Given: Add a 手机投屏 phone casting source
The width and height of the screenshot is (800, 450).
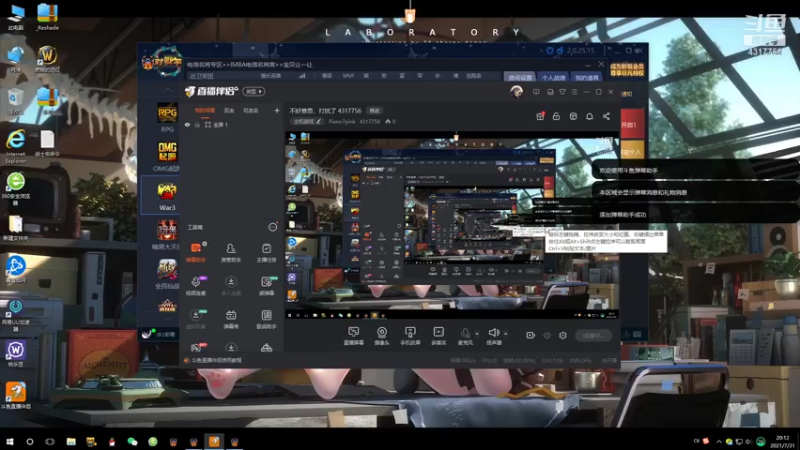Looking at the screenshot, I should (410, 336).
